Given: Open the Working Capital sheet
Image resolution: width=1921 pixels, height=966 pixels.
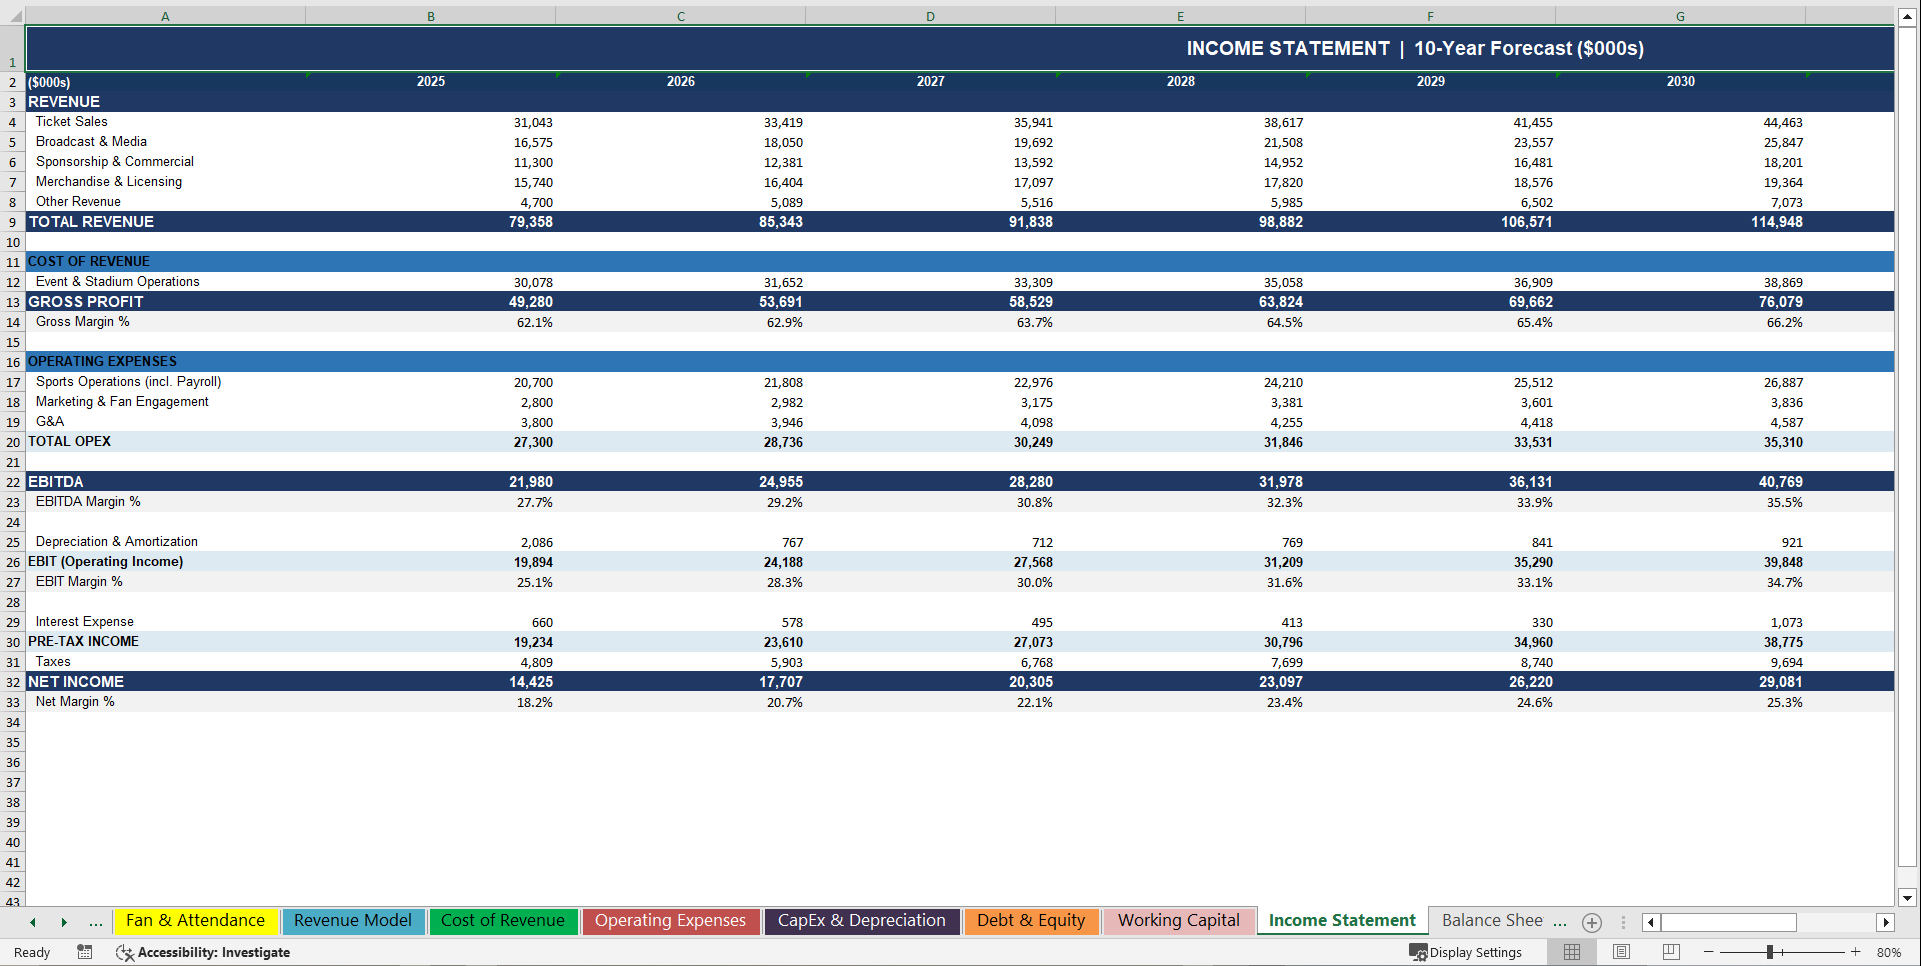Looking at the screenshot, I should (x=1178, y=920).
